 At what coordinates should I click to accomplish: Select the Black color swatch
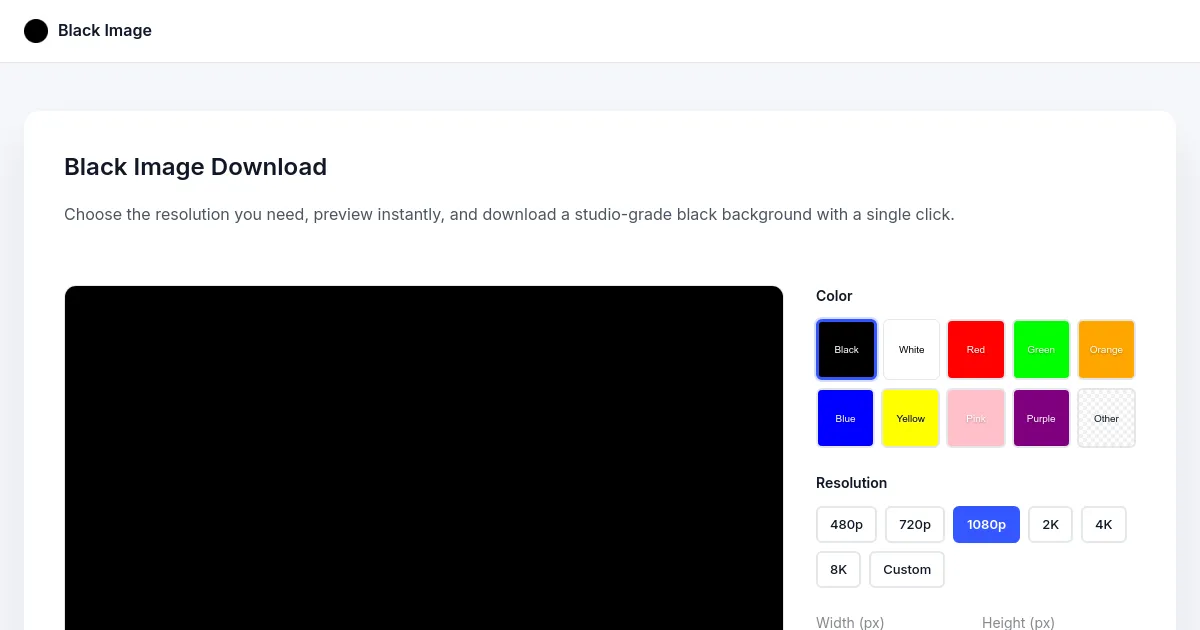[x=846, y=349]
